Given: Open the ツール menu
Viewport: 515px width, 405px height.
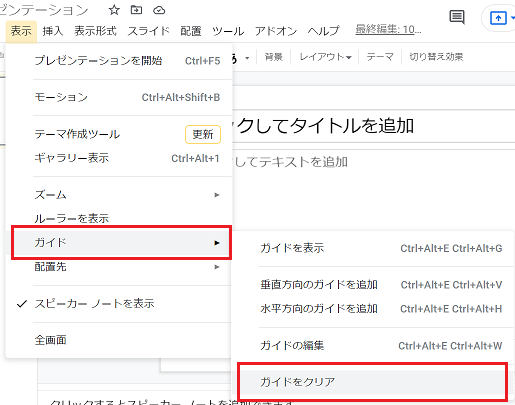Looking at the screenshot, I should pyautogui.click(x=228, y=31).
